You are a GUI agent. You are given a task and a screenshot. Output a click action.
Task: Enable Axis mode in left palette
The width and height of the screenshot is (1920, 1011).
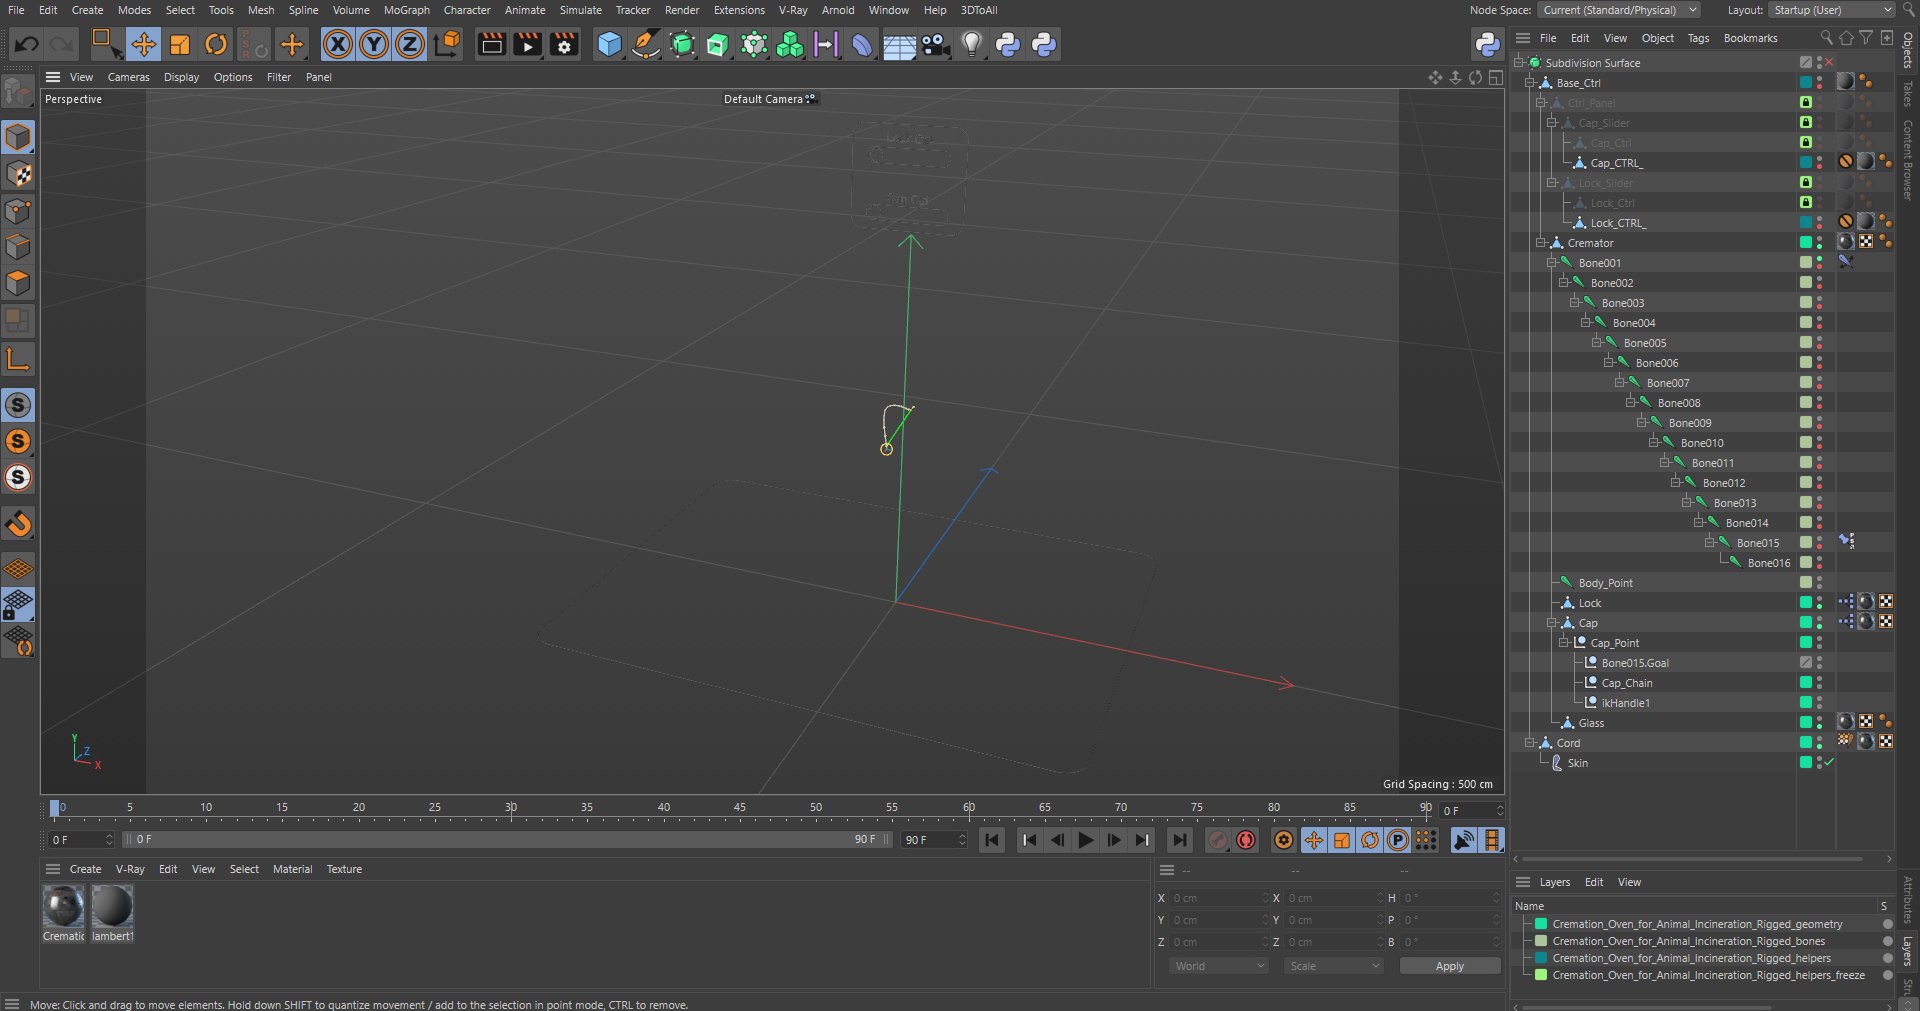click(18, 358)
